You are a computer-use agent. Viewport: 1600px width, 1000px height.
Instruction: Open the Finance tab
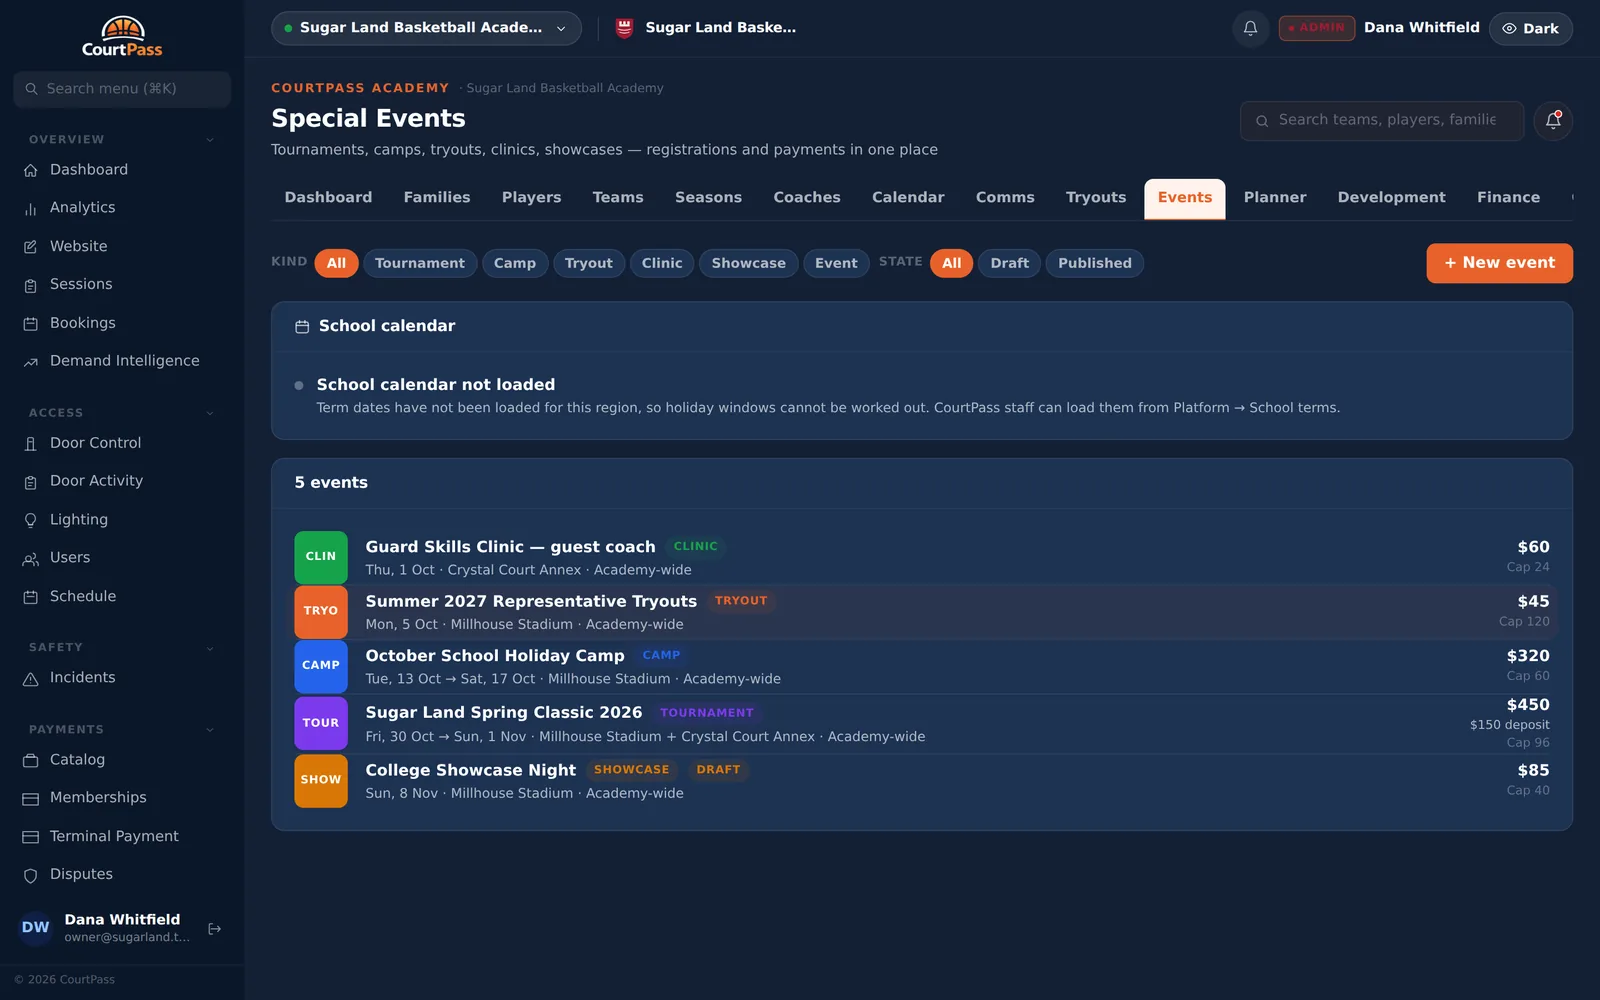point(1508,198)
